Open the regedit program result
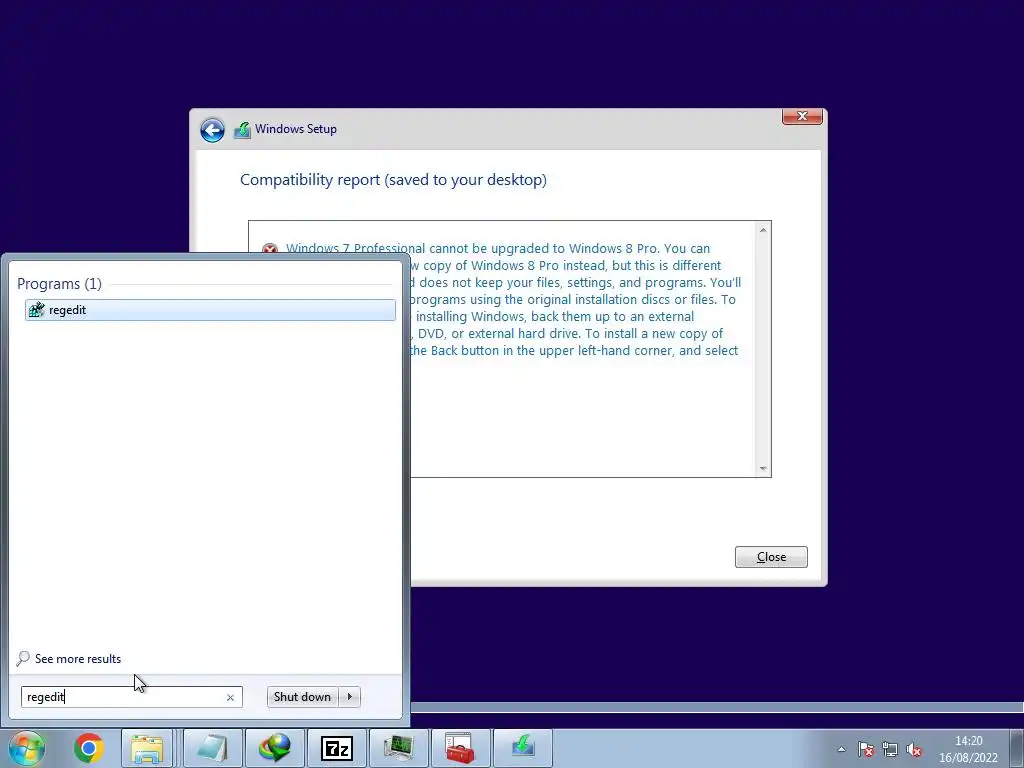The image size is (1024, 768). pyautogui.click(x=210, y=310)
